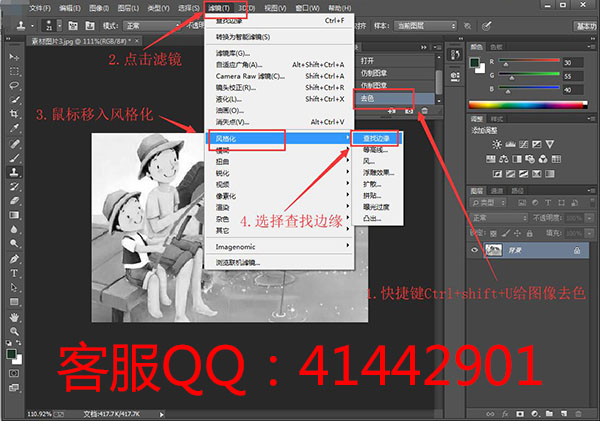The width and height of the screenshot is (600, 421).
Task: Select the 去色 history state
Action: coord(394,99)
